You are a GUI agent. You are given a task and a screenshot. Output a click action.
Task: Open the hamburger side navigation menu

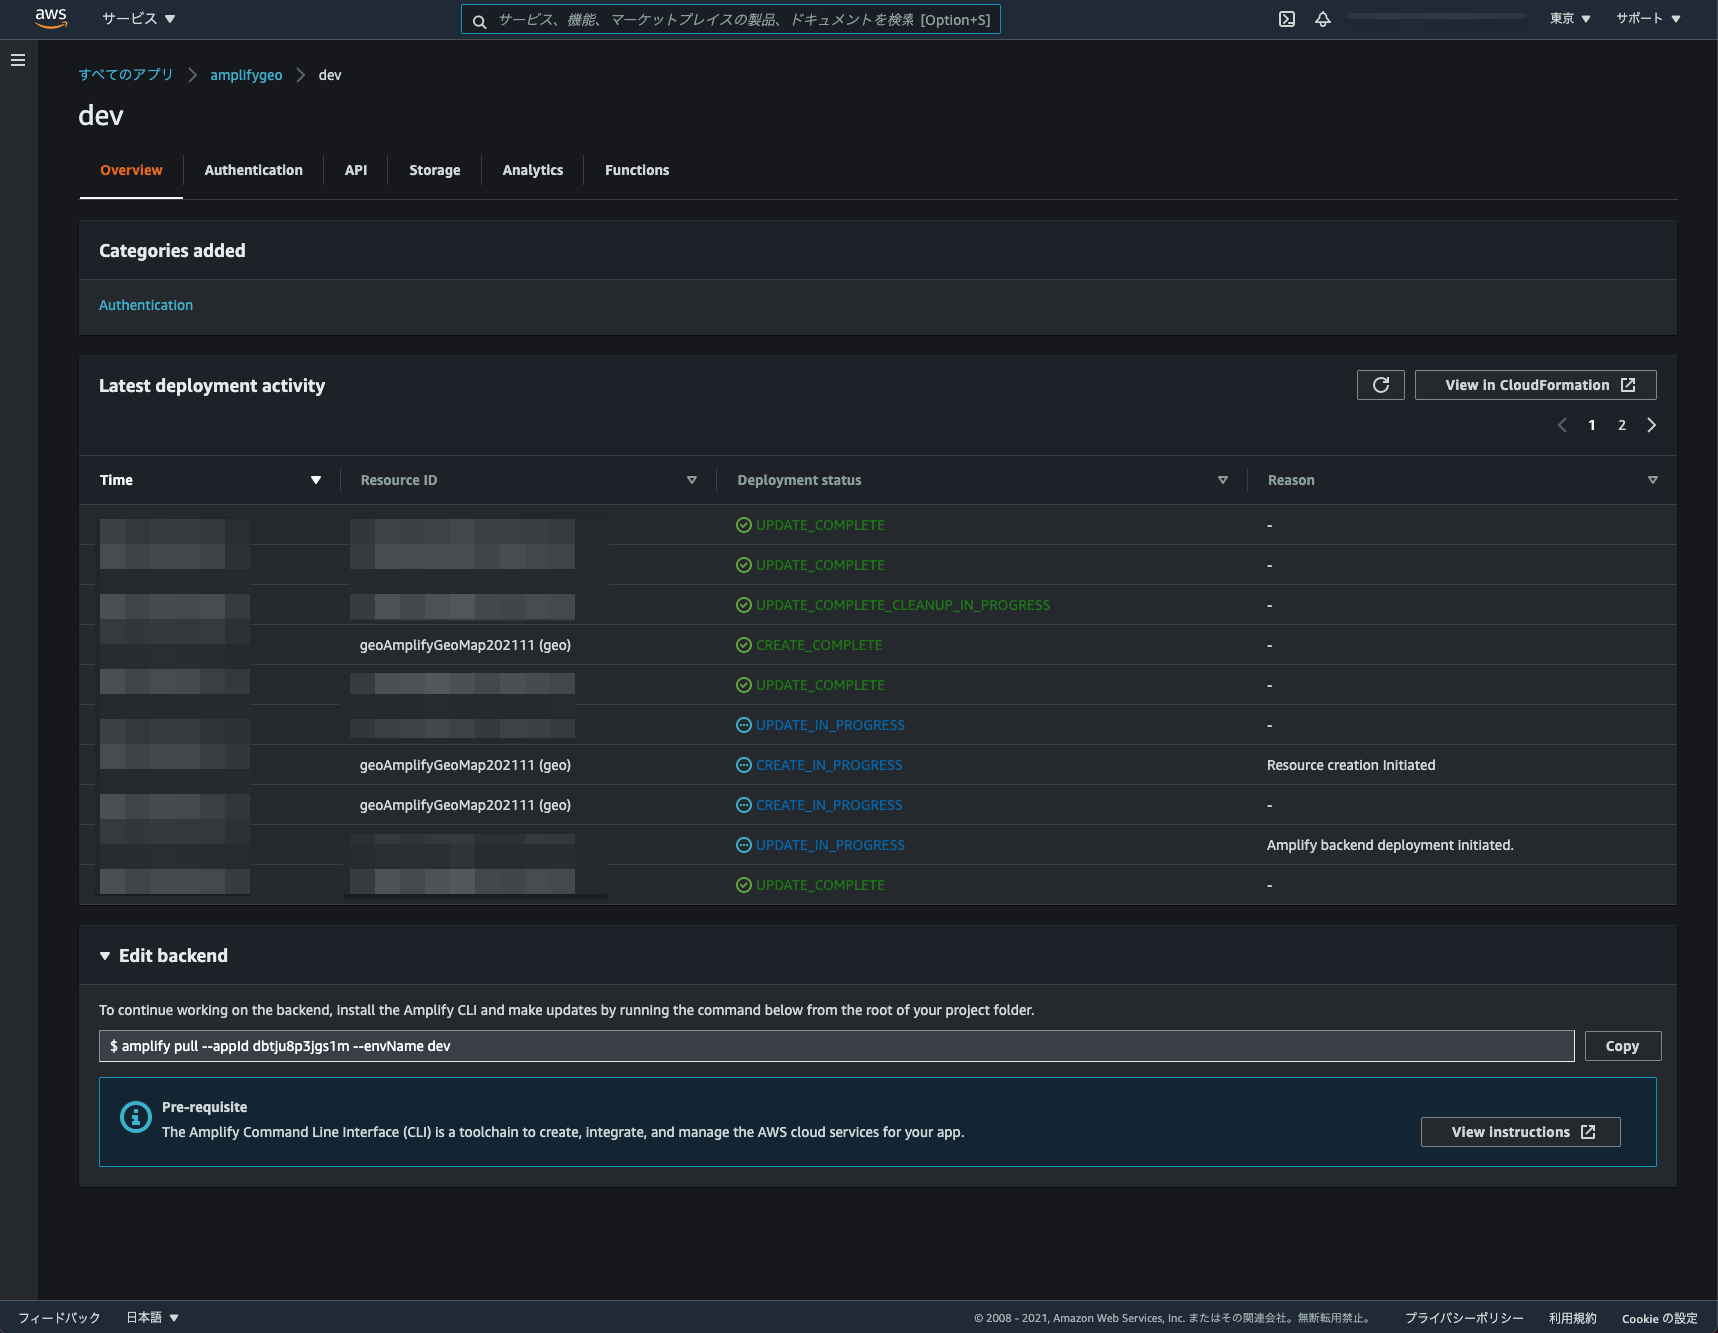[x=18, y=60]
